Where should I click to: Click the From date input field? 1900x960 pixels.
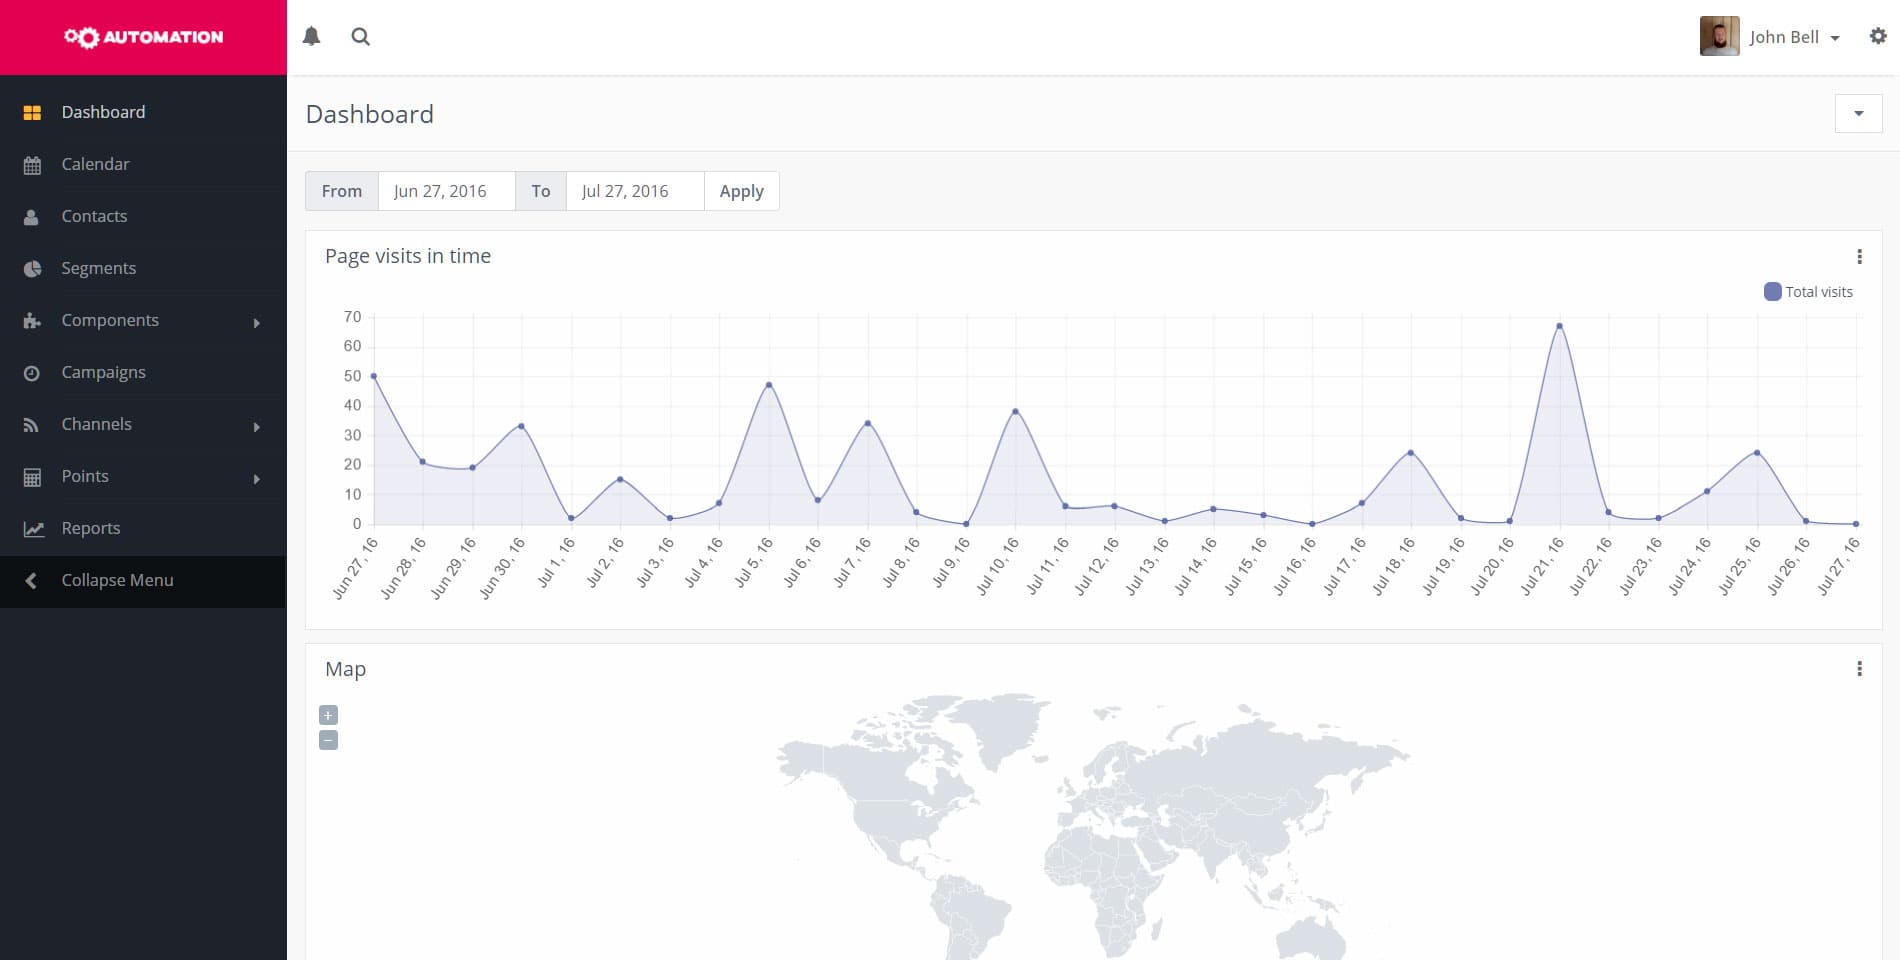click(446, 191)
